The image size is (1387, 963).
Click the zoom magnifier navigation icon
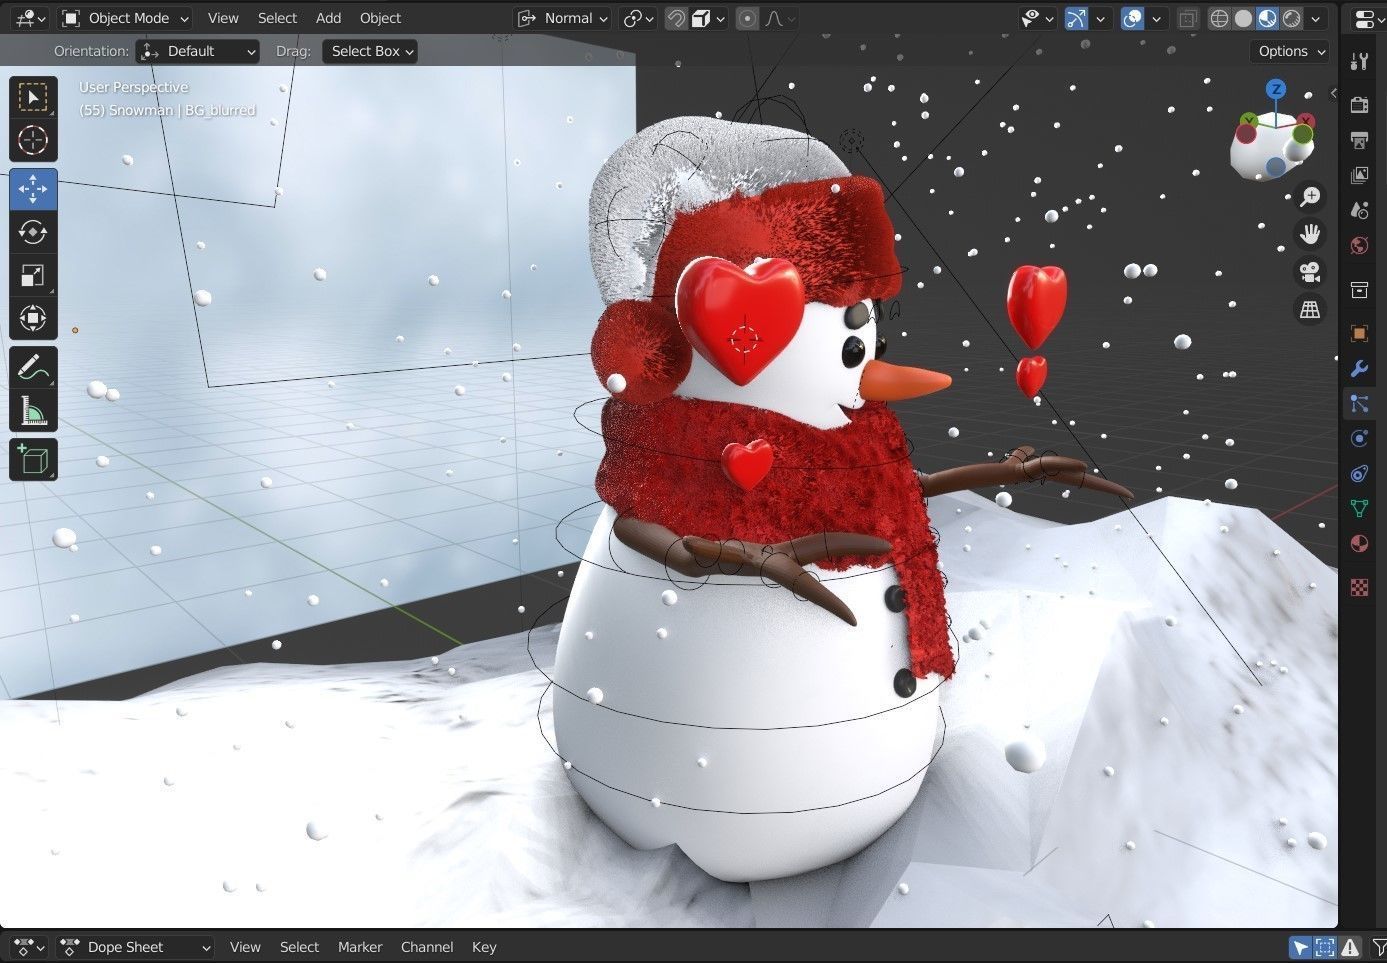point(1310,197)
